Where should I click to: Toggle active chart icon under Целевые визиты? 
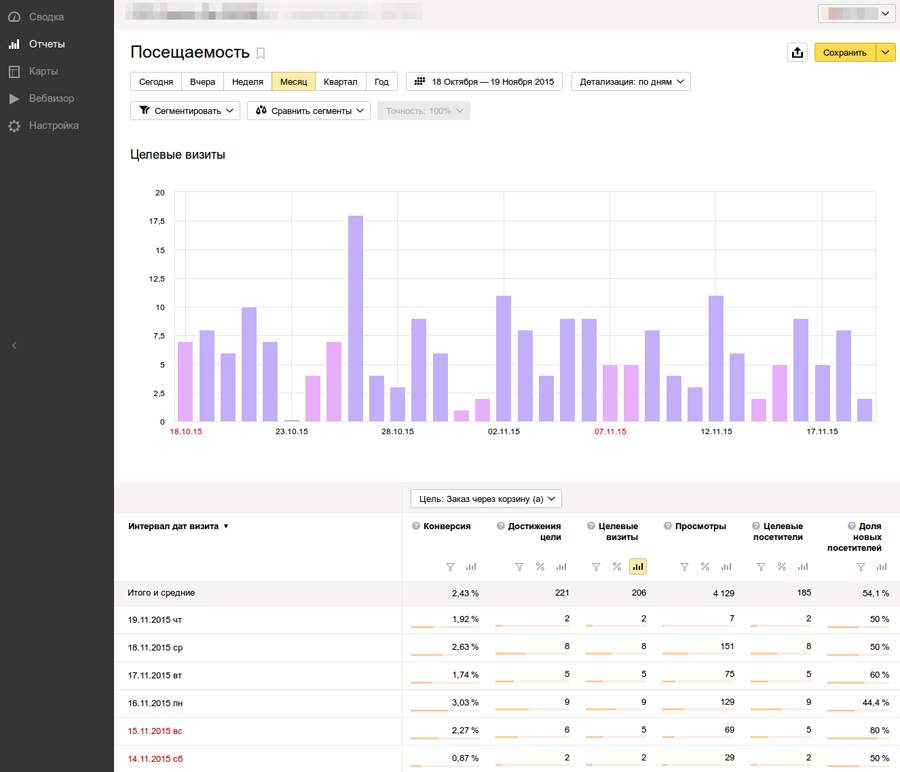[638, 567]
